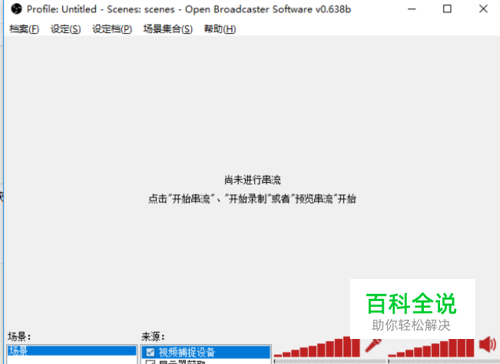
Task: Open the 设定(S) menu
Action: pos(66,29)
